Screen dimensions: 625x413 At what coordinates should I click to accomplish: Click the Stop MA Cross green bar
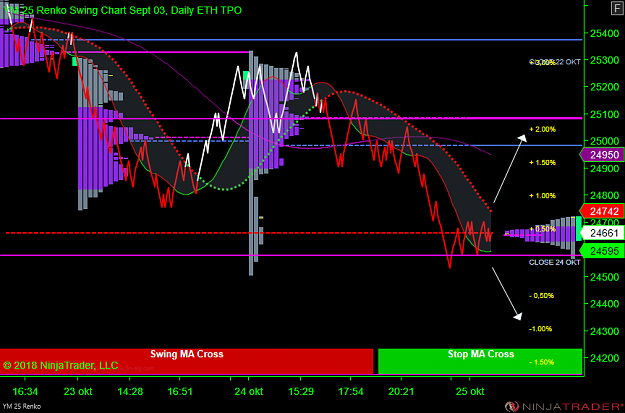[480, 361]
